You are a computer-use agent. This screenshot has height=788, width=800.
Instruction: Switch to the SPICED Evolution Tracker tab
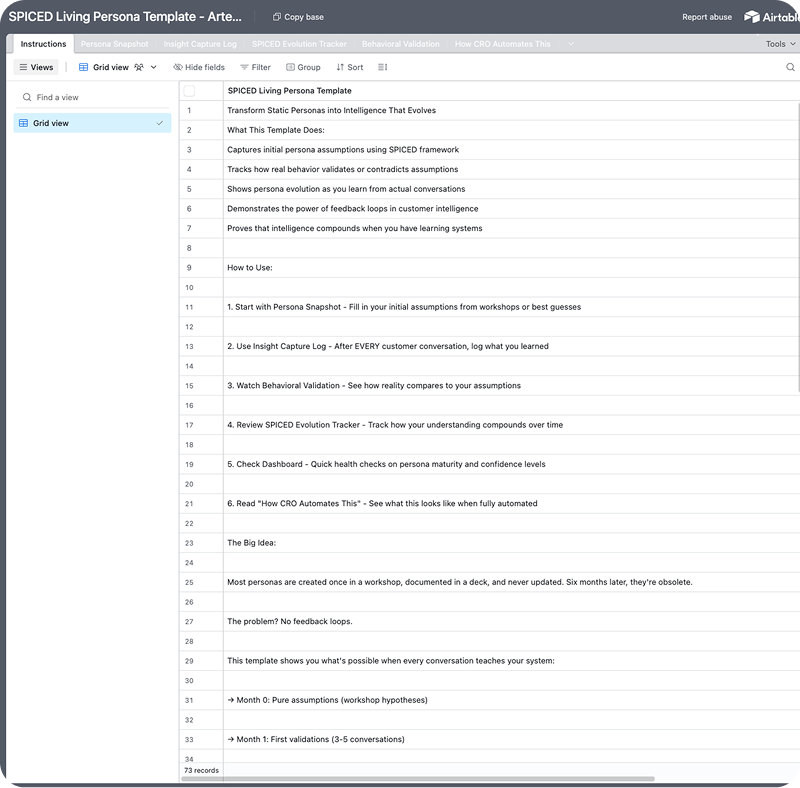[x=299, y=44]
